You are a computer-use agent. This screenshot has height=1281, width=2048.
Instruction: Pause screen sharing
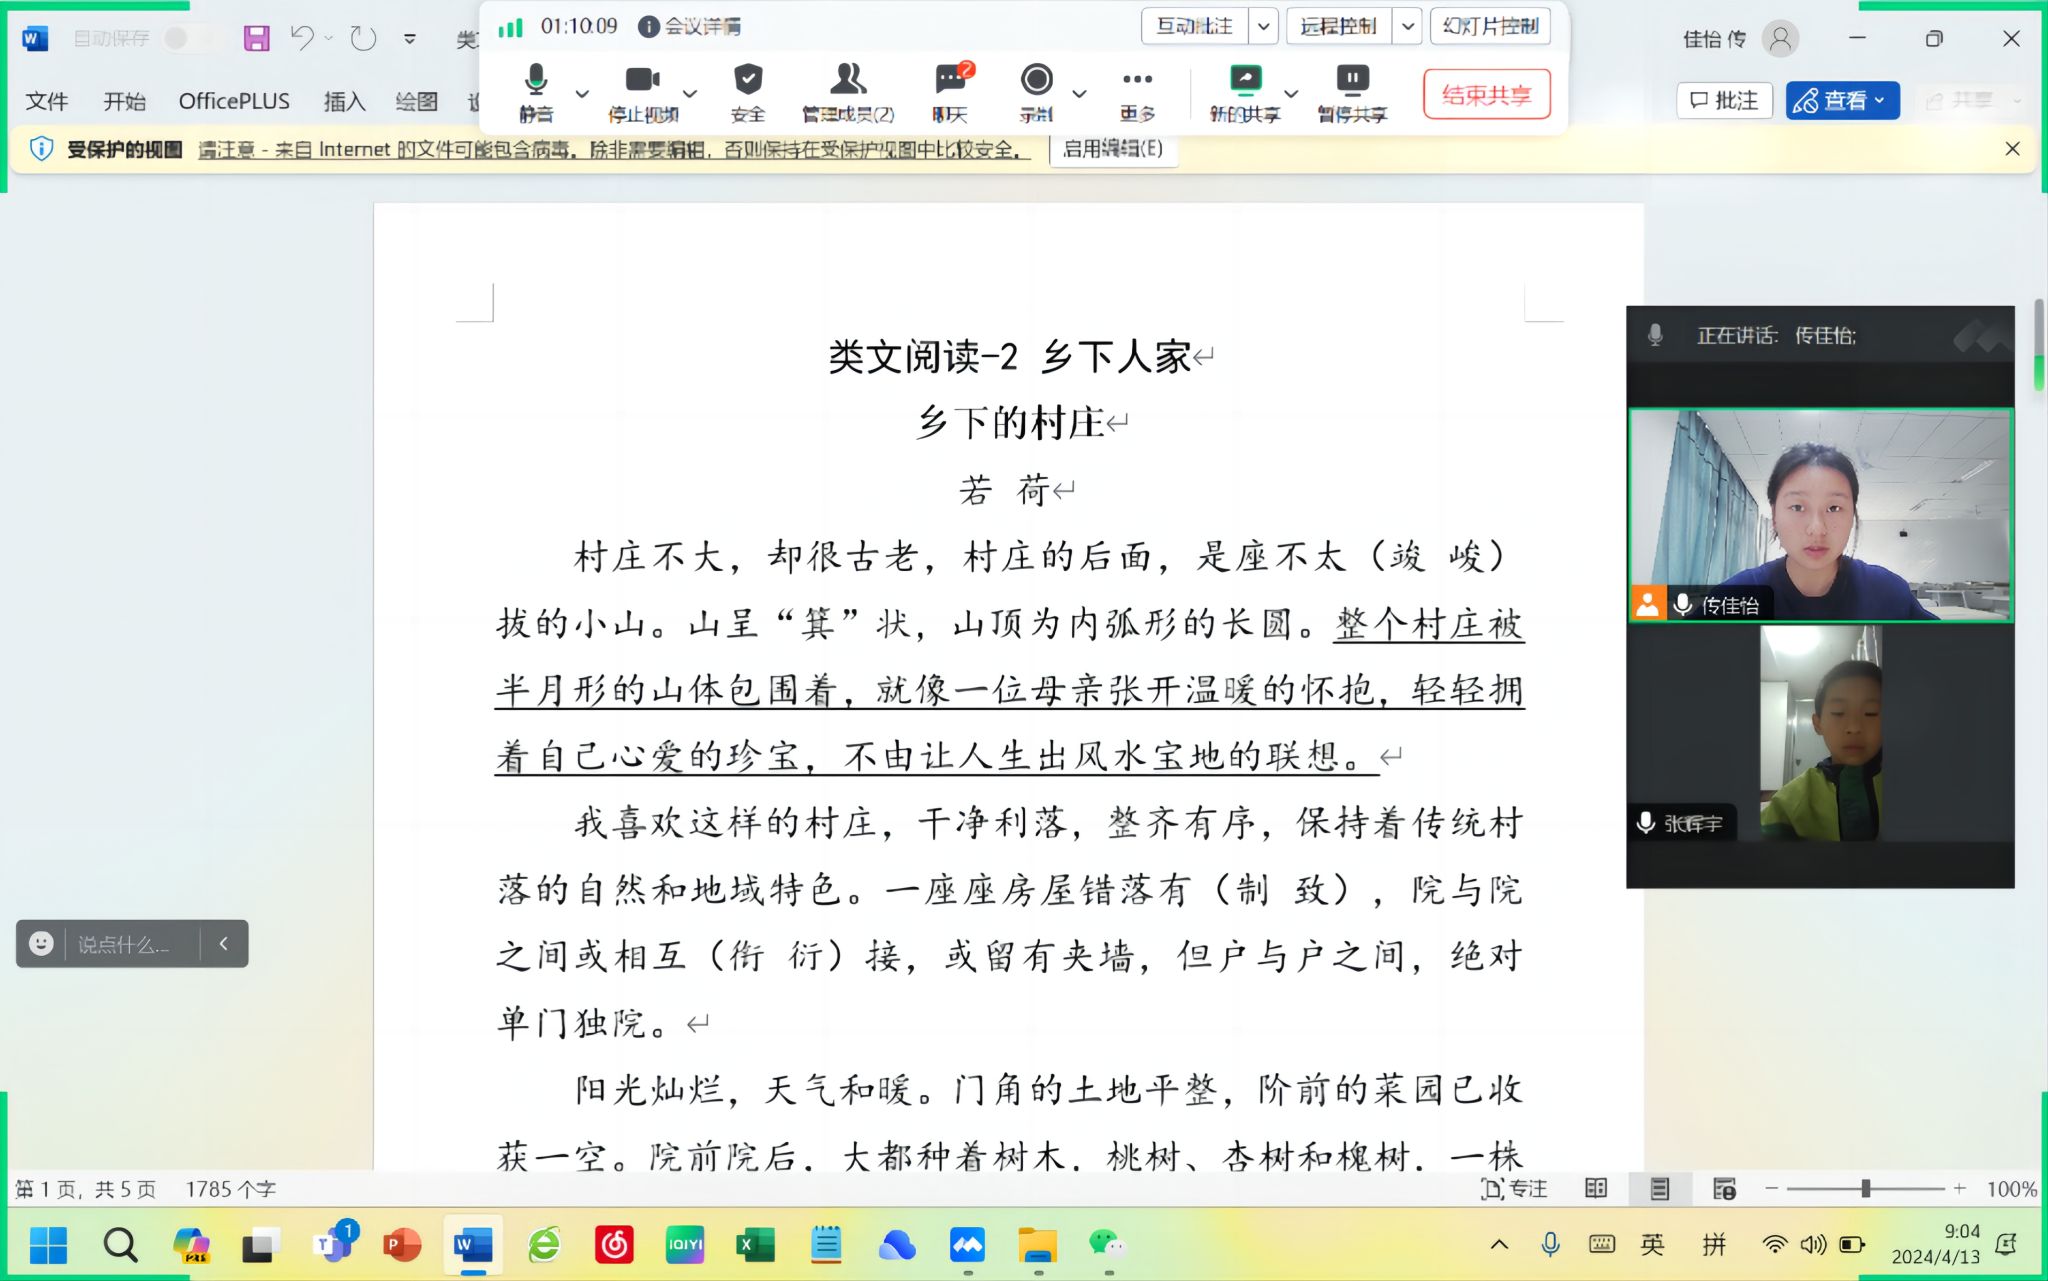(x=1352, y=80)
